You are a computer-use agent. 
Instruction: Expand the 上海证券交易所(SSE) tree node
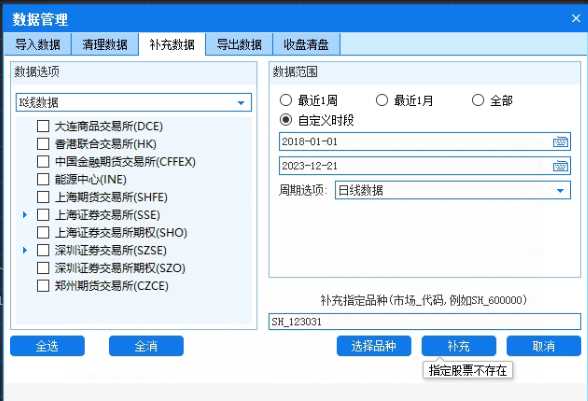pos(25,215)
